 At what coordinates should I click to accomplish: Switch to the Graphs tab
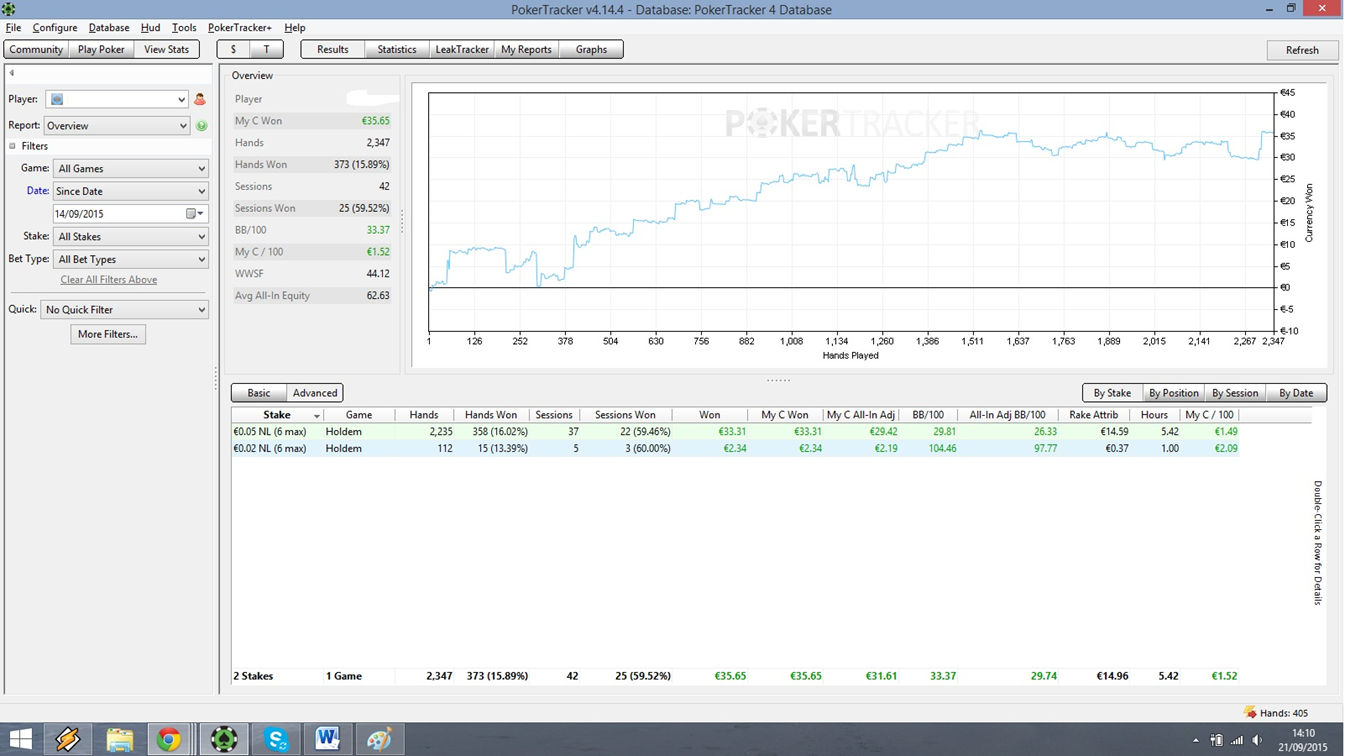(x=591, y=49)
